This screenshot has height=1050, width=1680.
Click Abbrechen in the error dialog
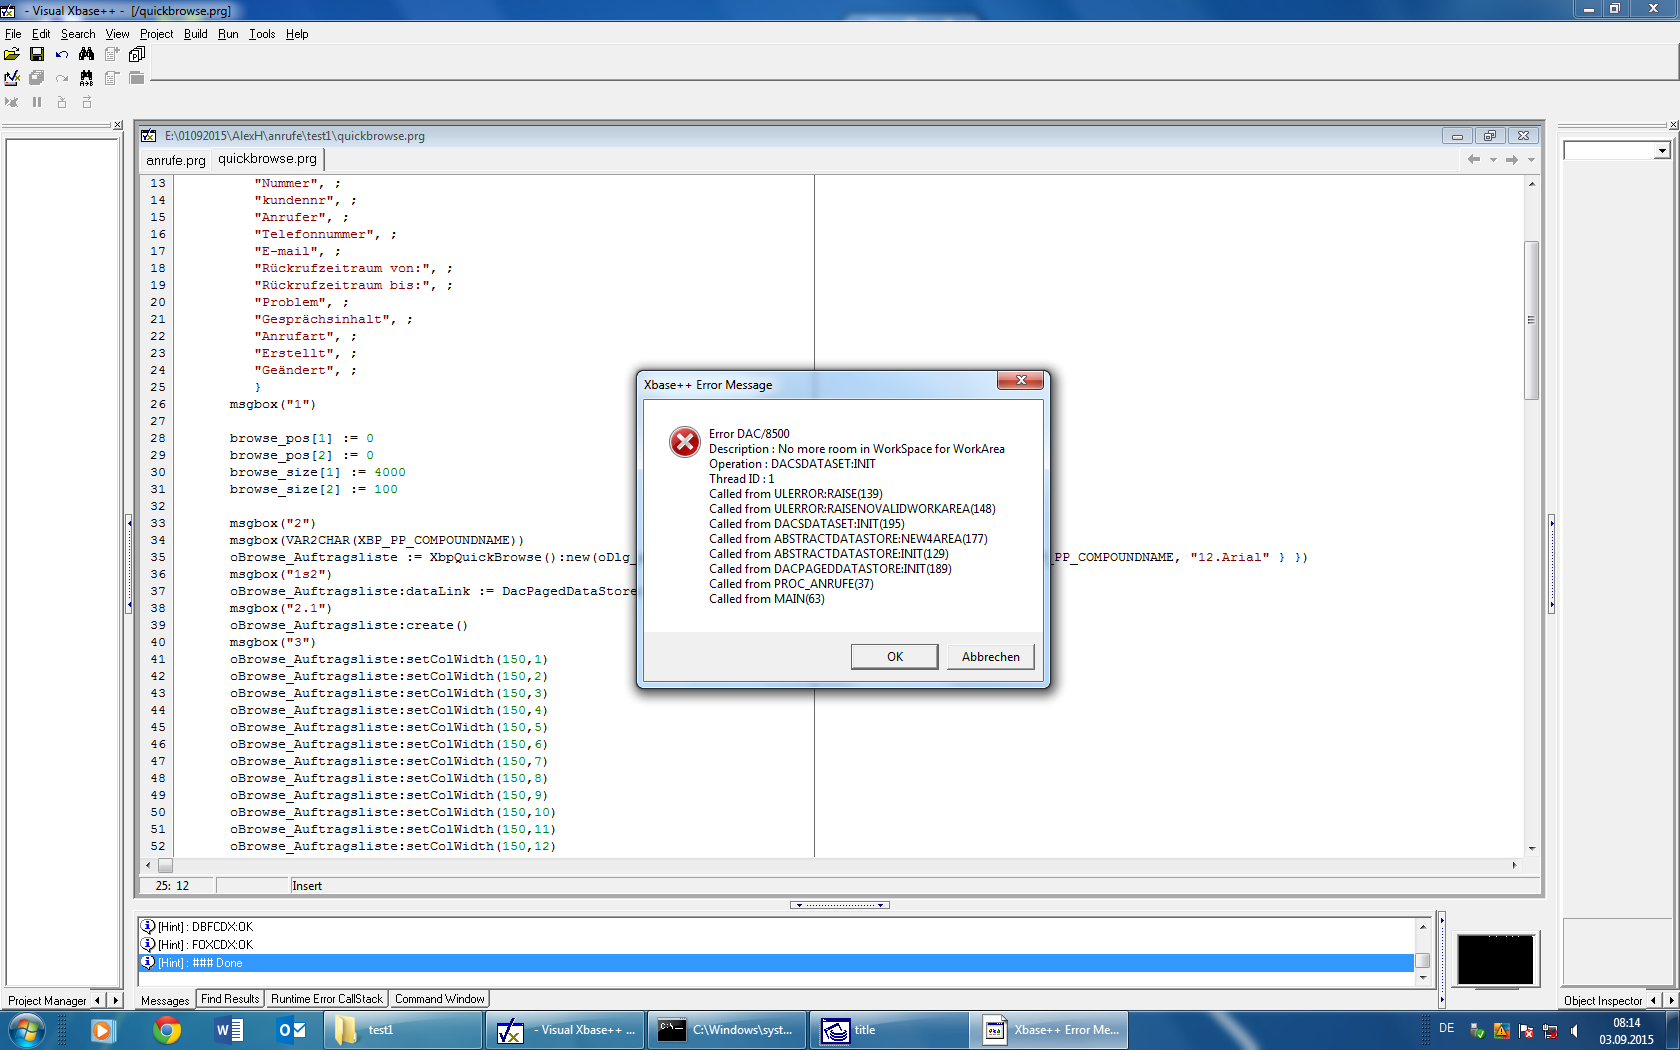tap(991, 657)
